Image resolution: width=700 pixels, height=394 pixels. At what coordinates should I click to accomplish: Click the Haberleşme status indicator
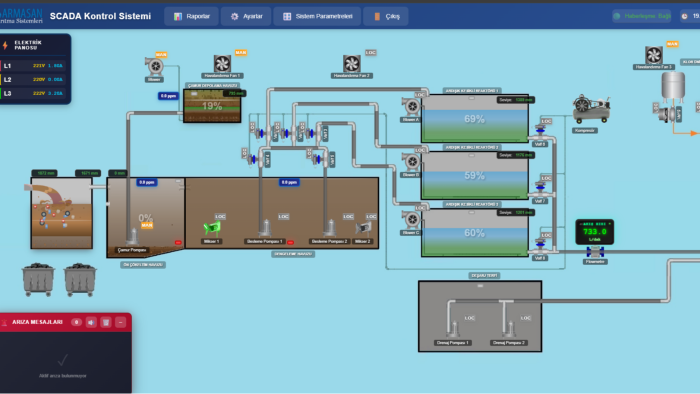click(642, 16)
